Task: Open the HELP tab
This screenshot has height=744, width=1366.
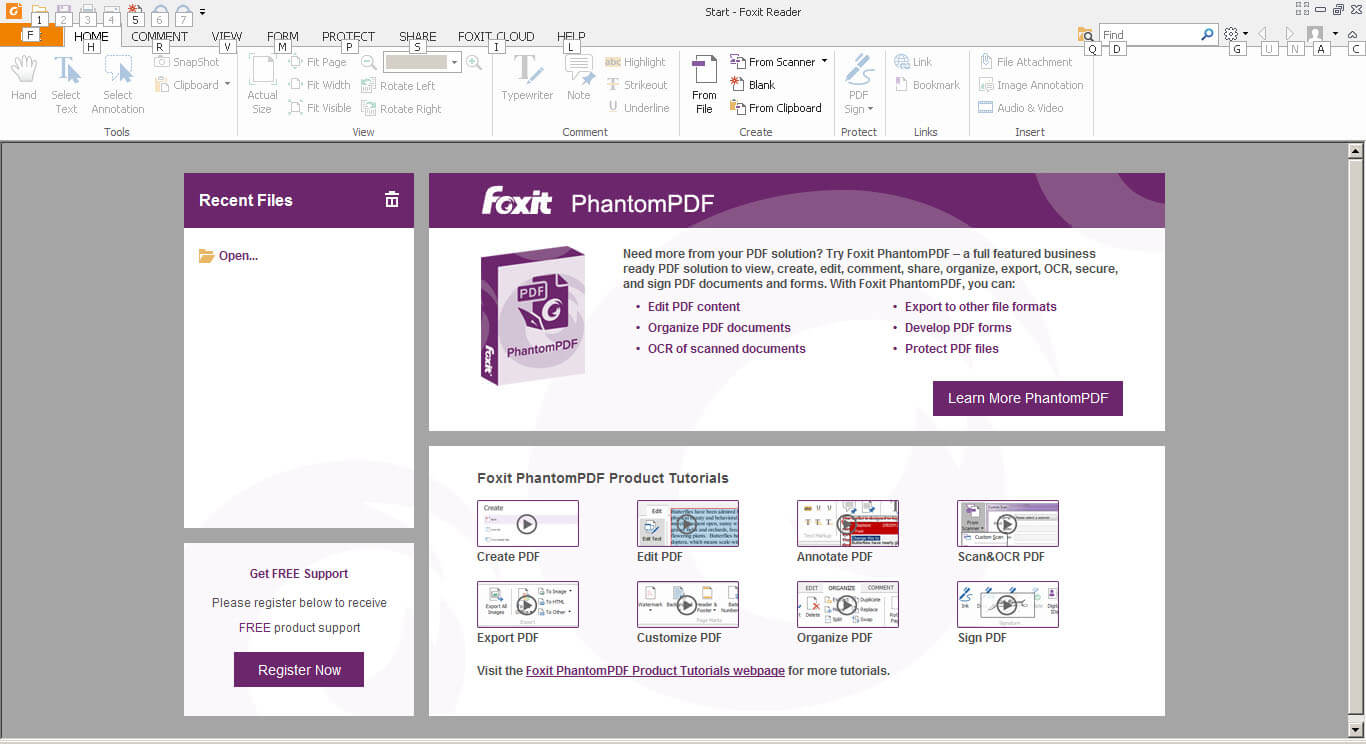Action: click(x=571, y=36)
